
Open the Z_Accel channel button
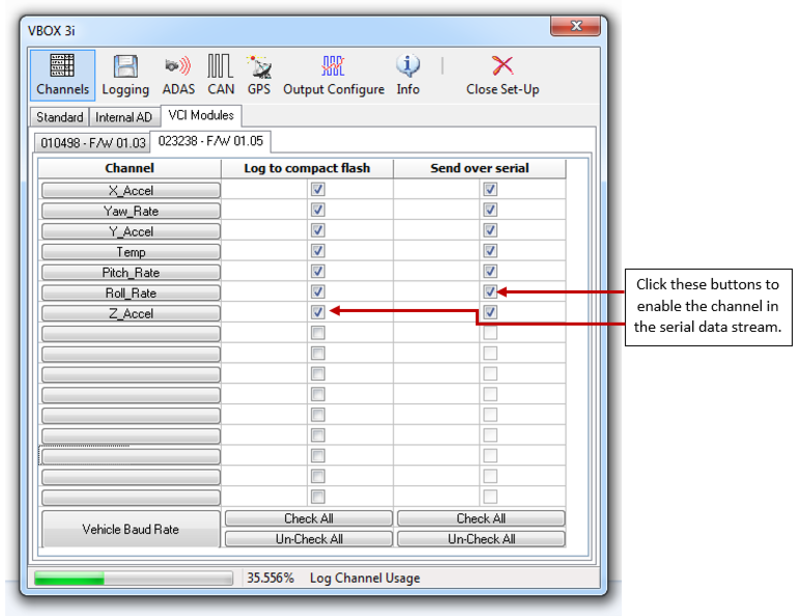[131, 313]
